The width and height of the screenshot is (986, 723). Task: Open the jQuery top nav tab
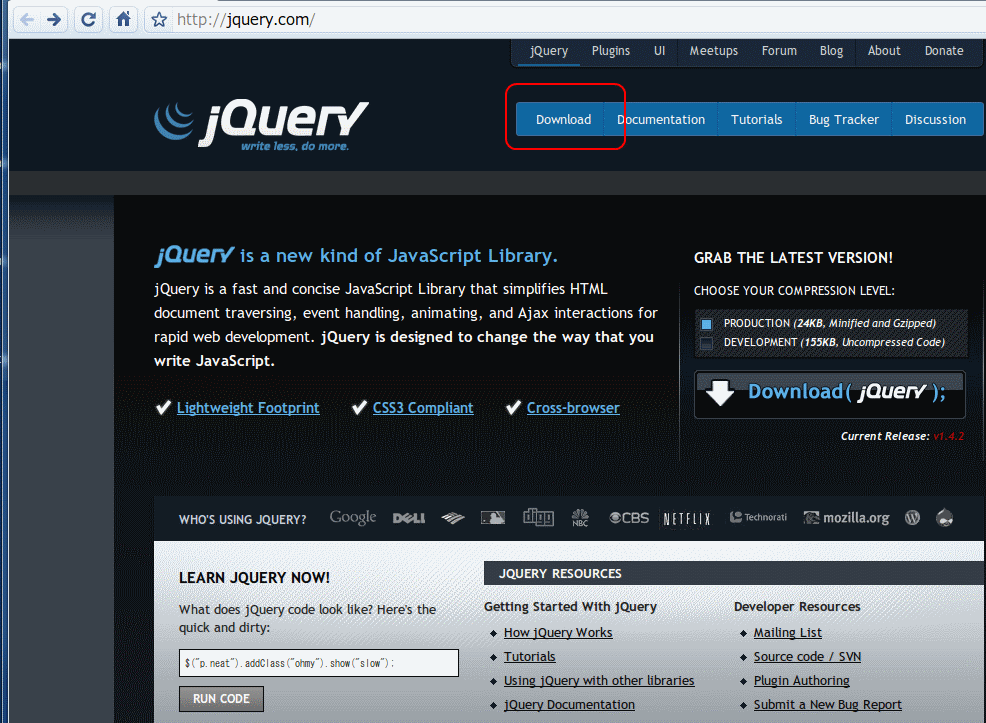(x=549, y=51)
